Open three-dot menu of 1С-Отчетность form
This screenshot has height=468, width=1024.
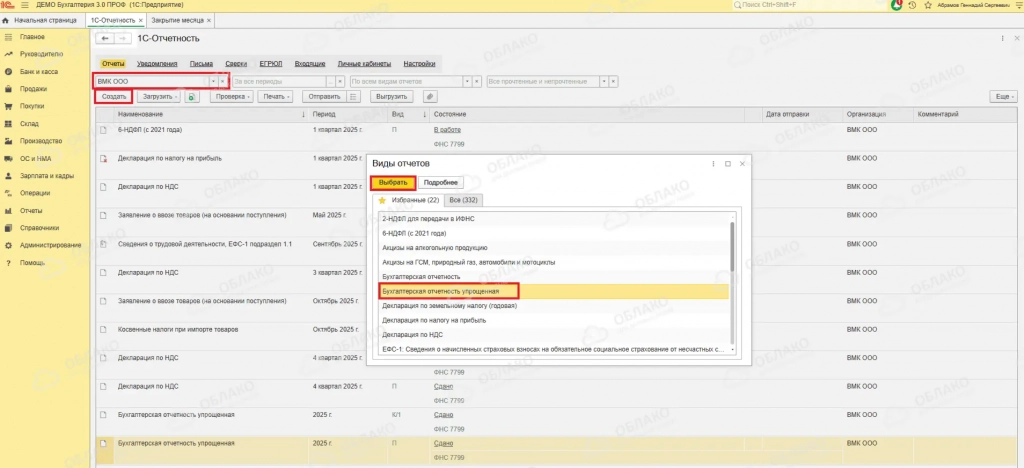point(1002,39)
